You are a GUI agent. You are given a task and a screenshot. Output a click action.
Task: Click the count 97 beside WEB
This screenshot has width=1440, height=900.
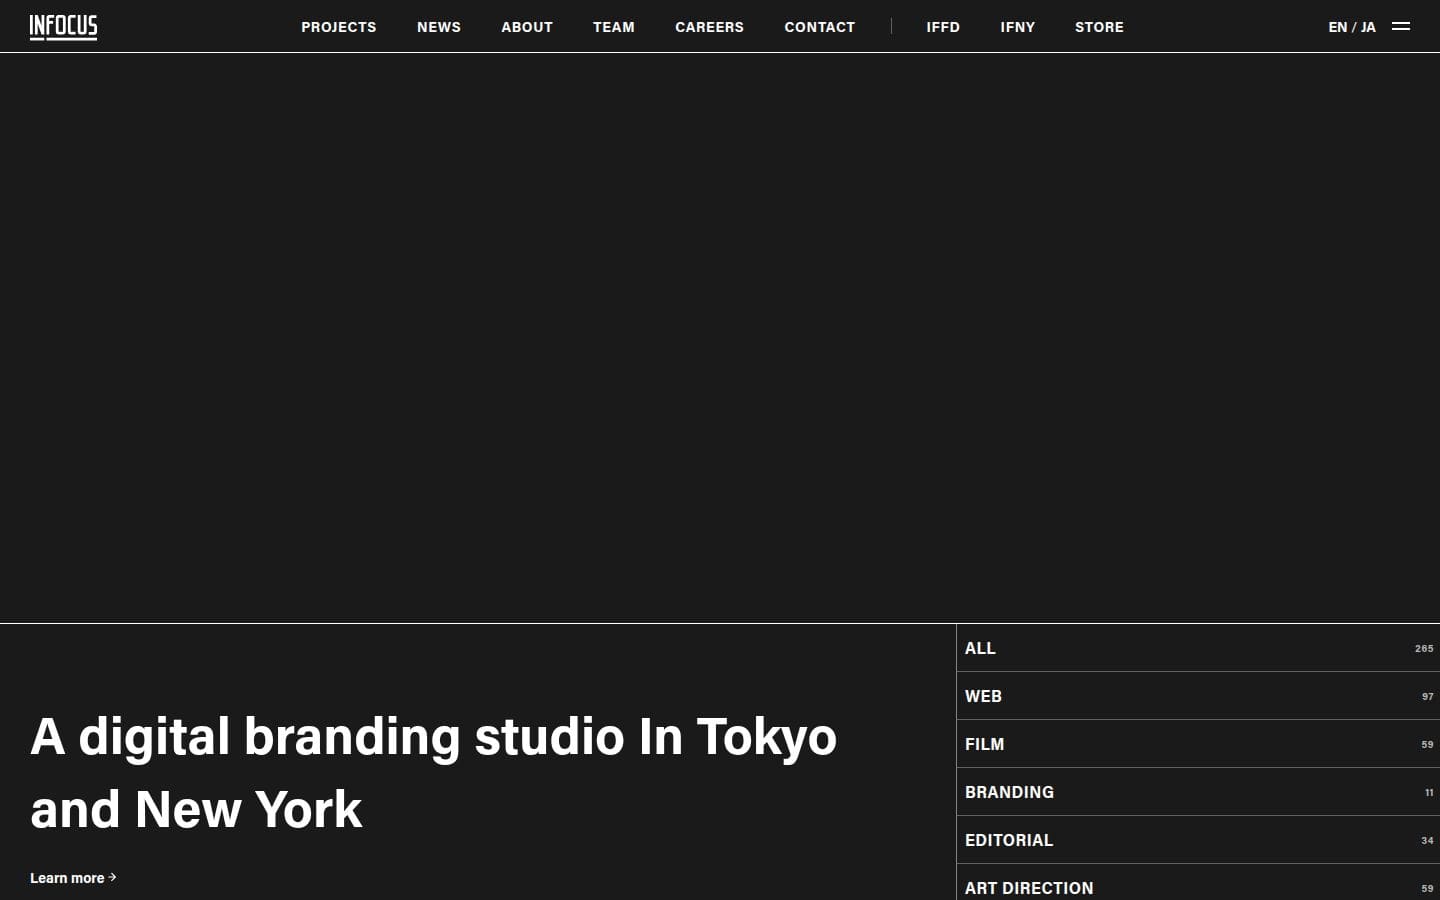point(1428,697)
